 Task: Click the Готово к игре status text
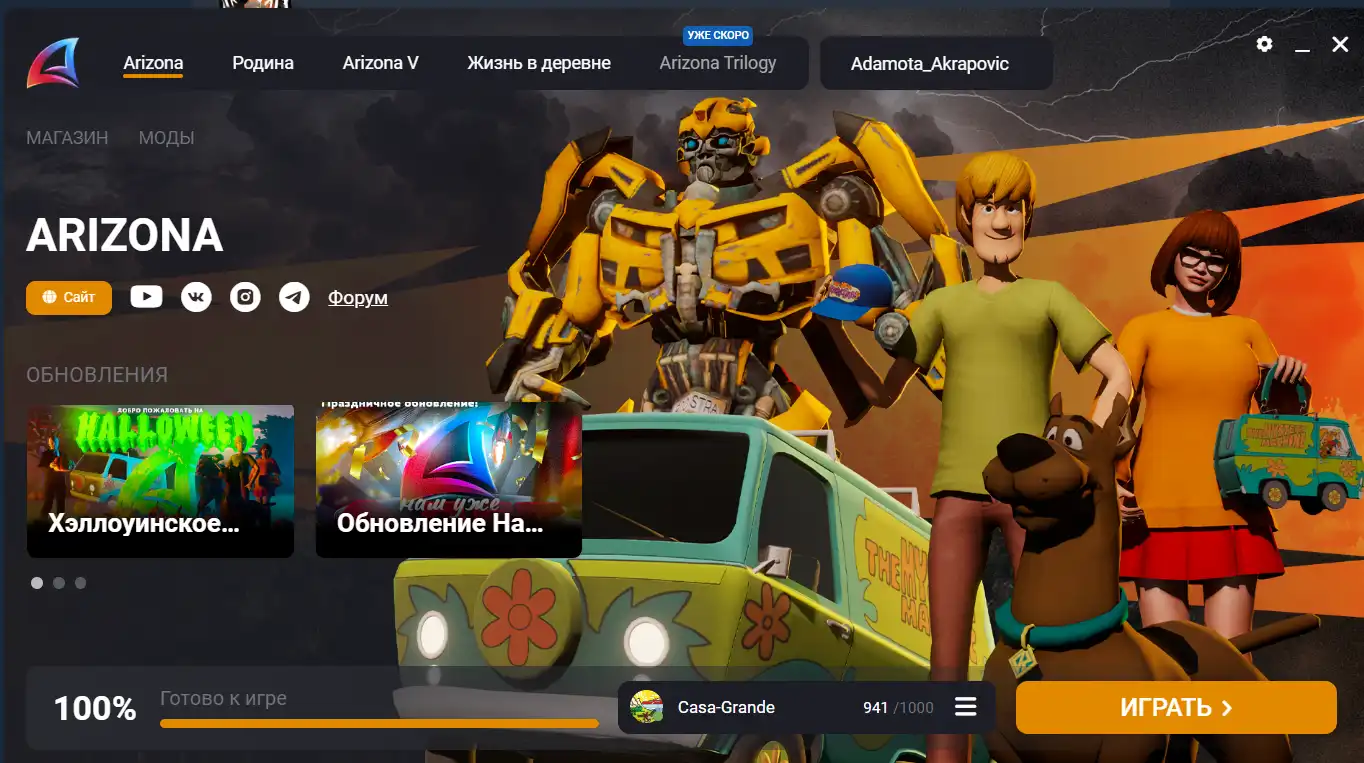coord(224,698)
